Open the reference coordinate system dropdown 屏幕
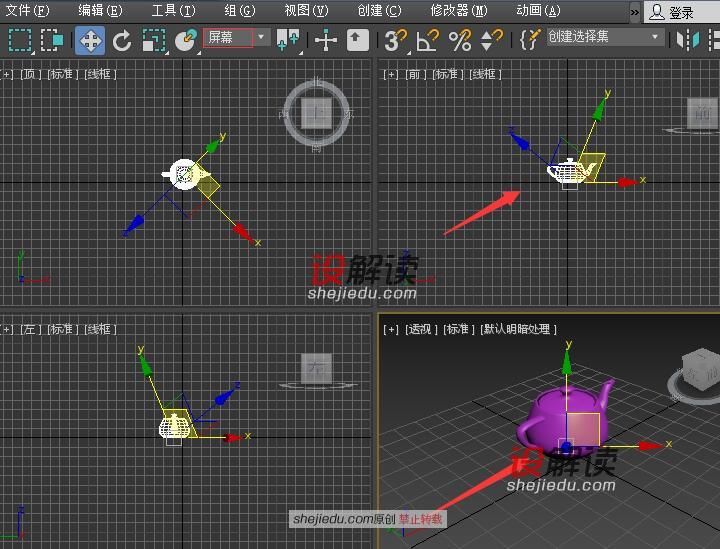 (x=236, y=38)
